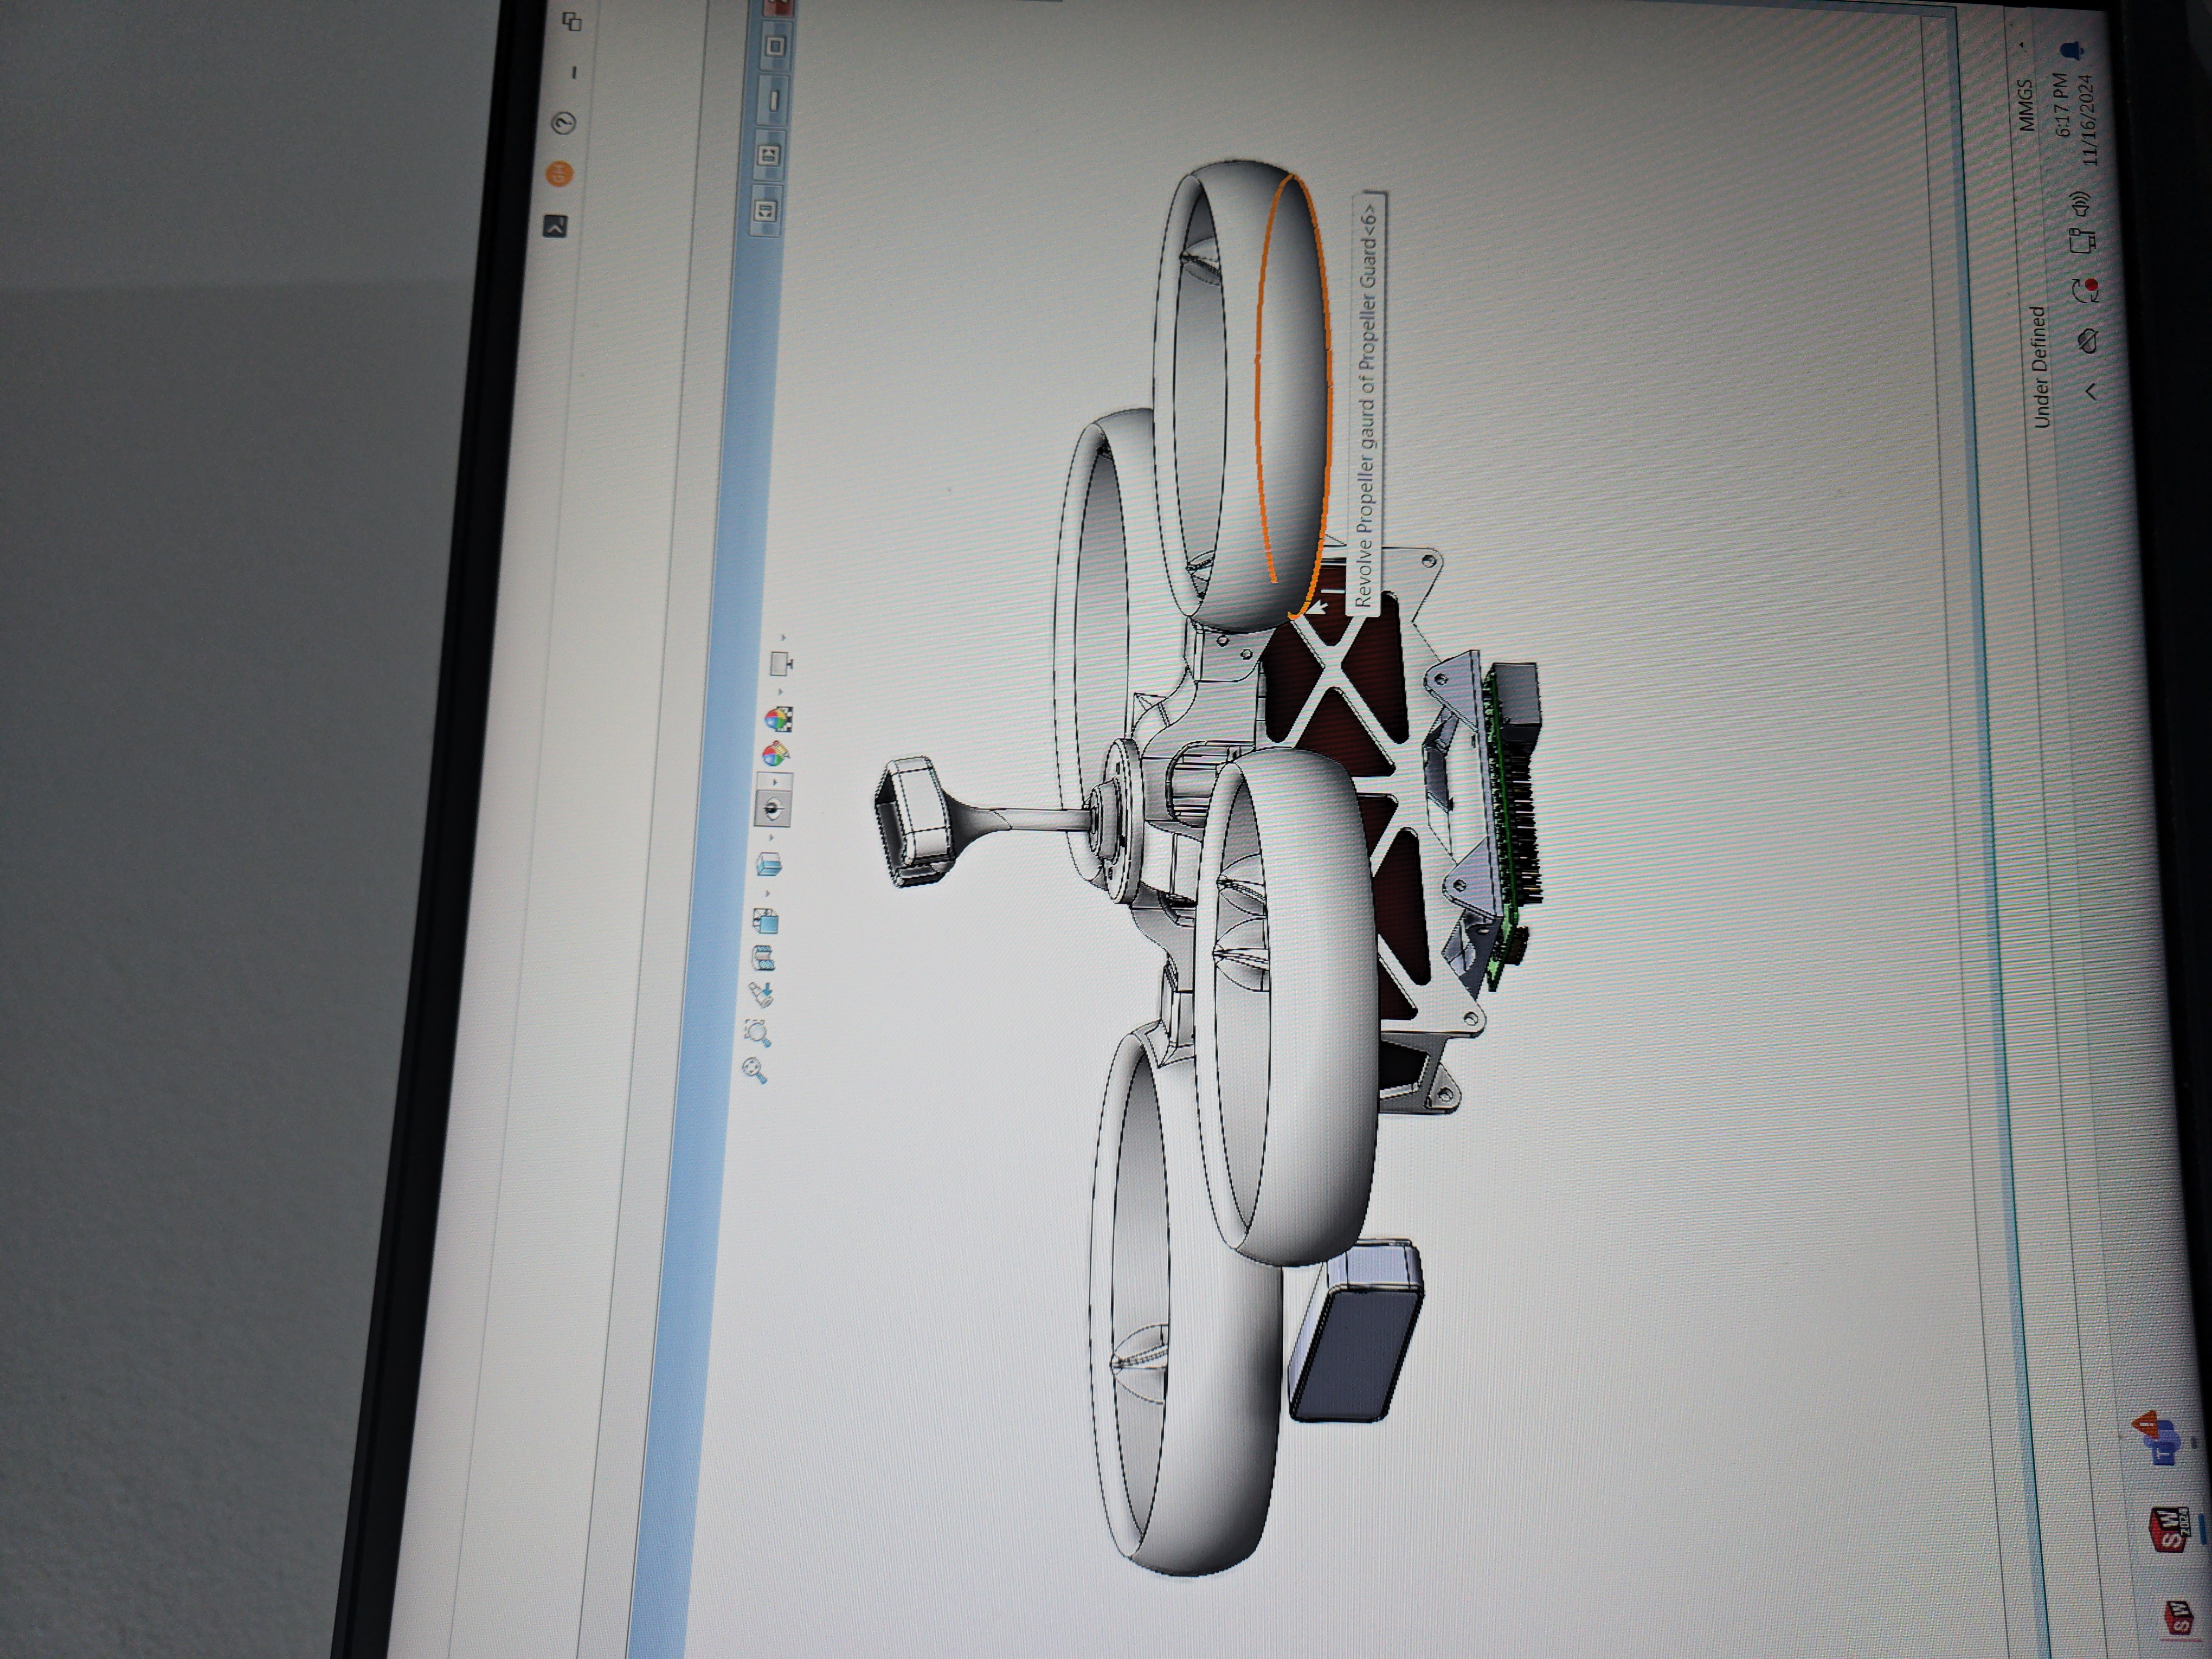The height and width of the screenshot is (1659, 2212).
Task: Expand the Display Style dropdown arrow
Action: pos(771,838)
